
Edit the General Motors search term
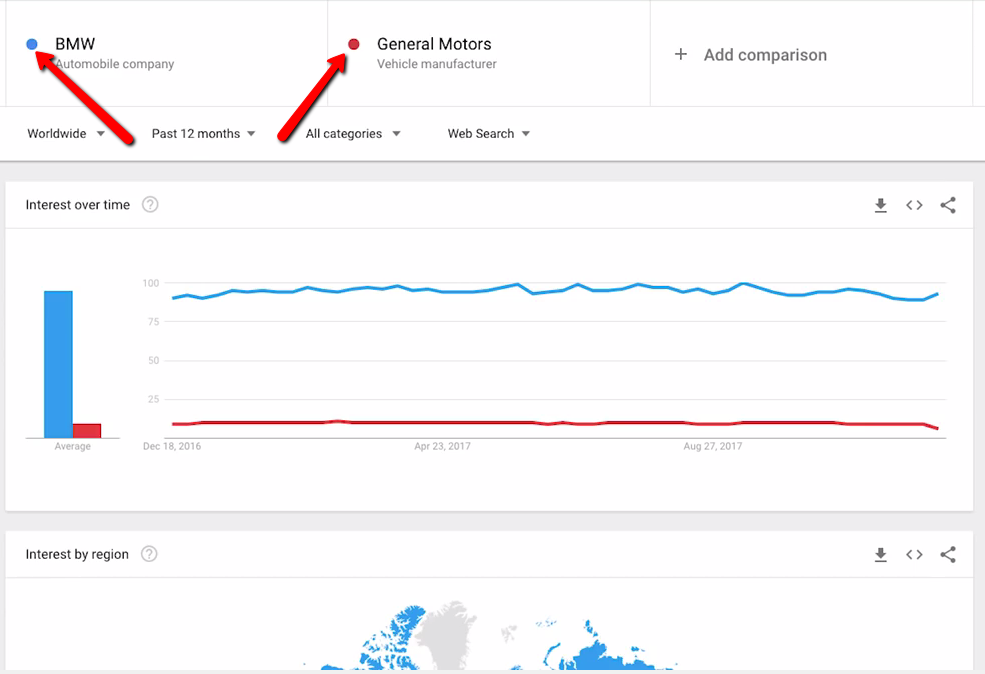[x=434, y=44]
